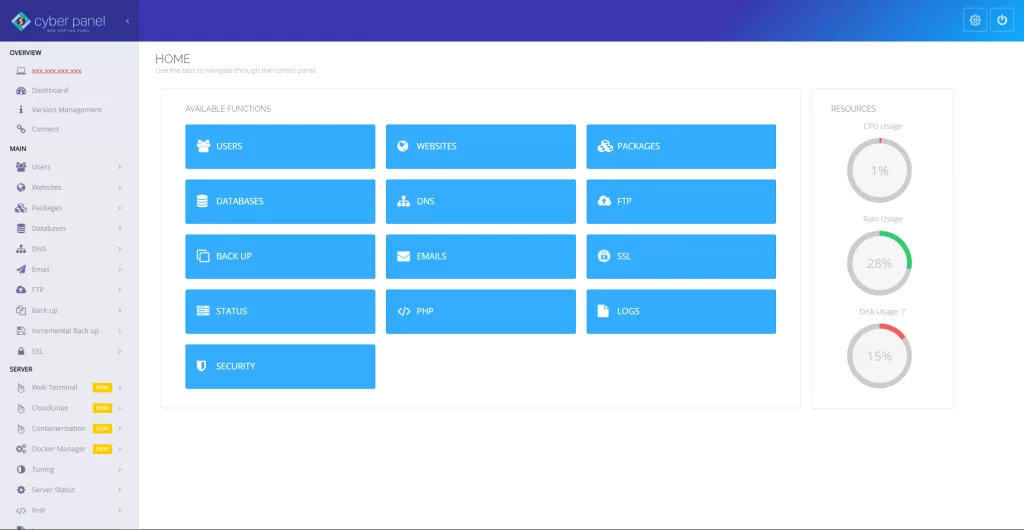Open the Back up sidebar item
The width and height of the screenshot is (1024, 530).
click(44, 311)
